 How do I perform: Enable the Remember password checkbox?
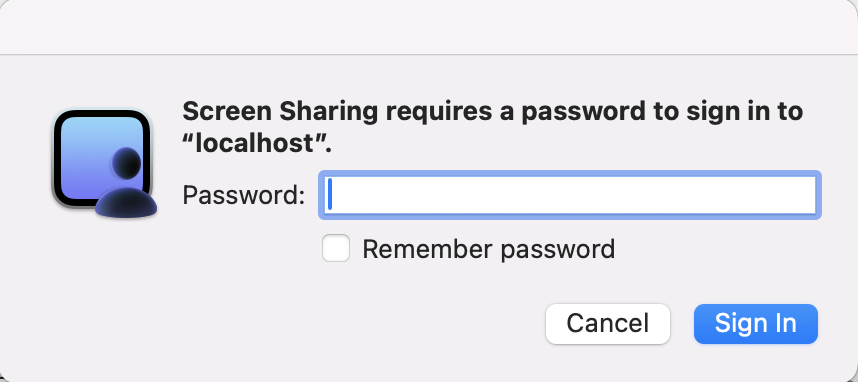[x=335, y=248]
